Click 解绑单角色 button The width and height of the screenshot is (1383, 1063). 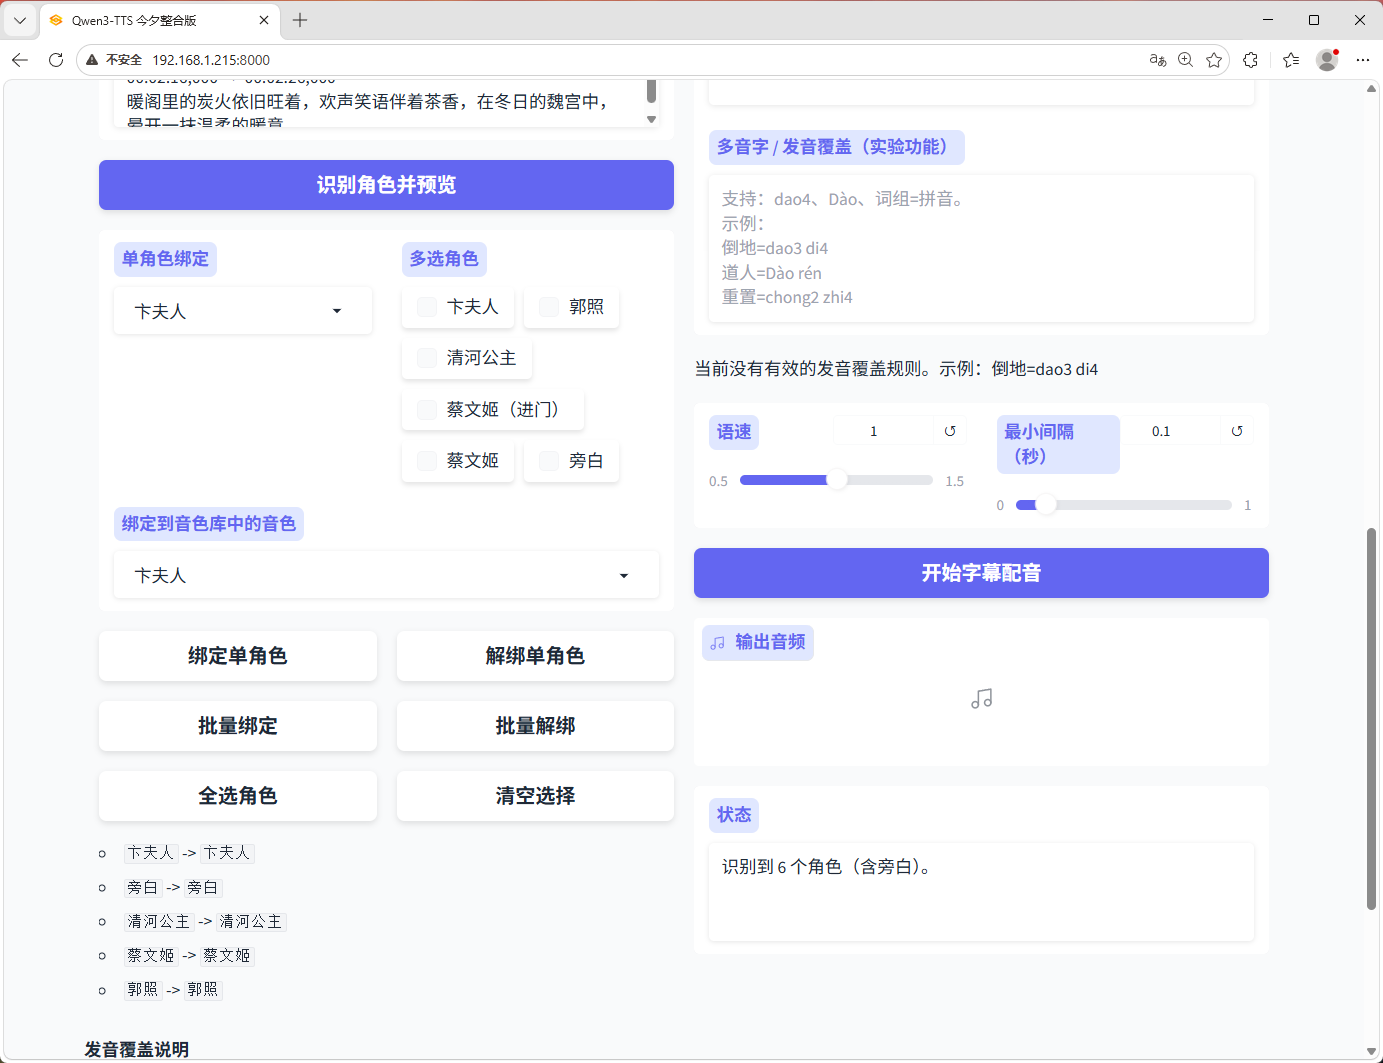click(535, 656)
